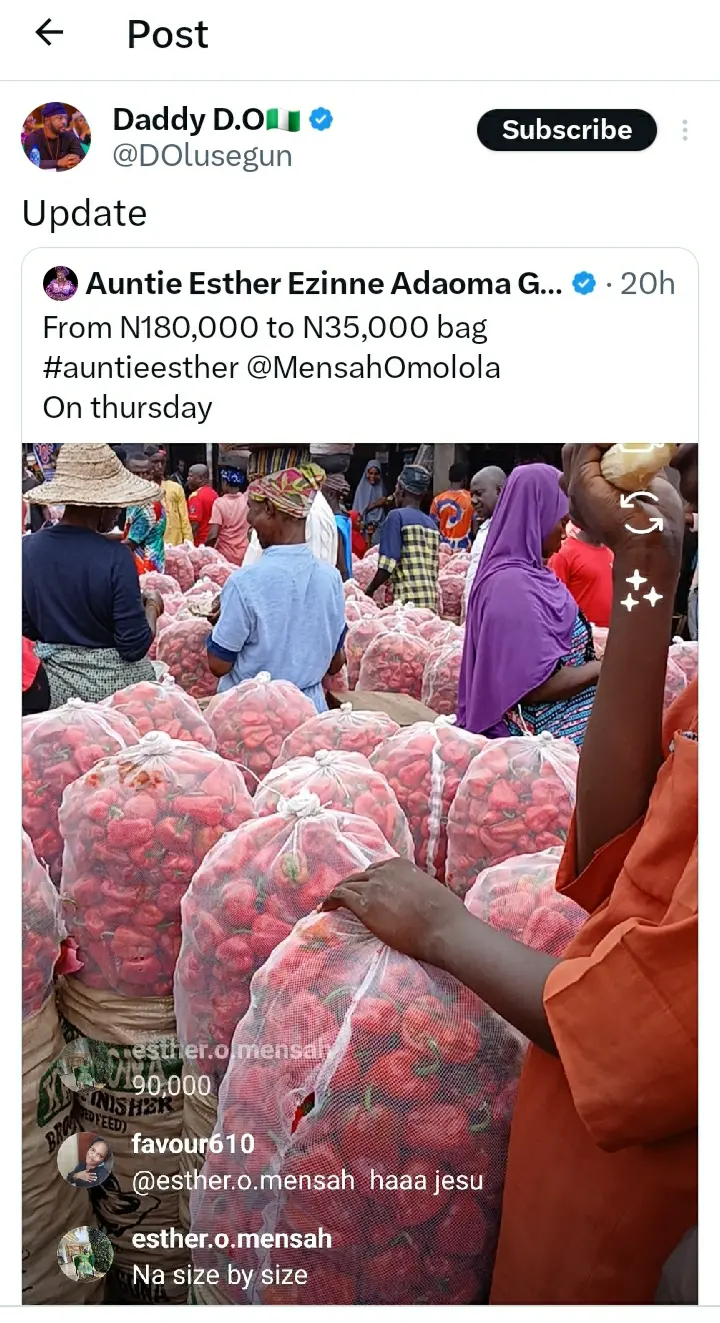Tap esther.o.mensah avatar beside 'Na size by size'
The image size is (720, 1323).
(x=85, y=1254)
